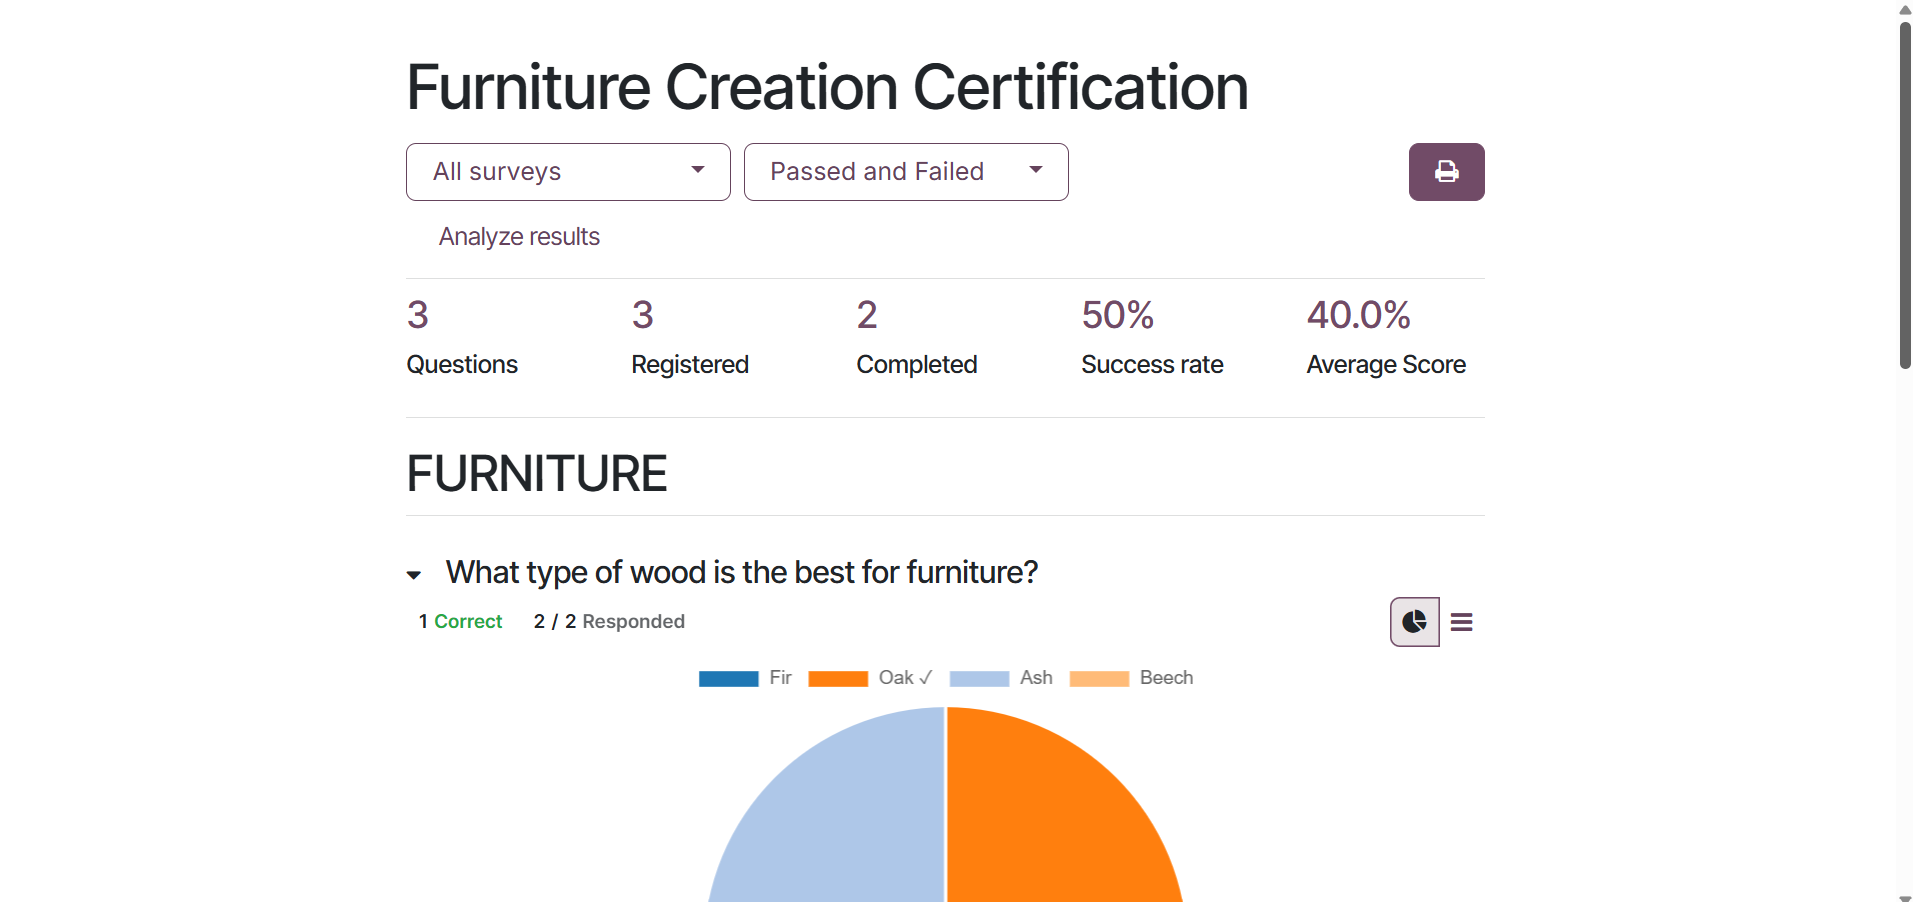Switch to the pie chart view

(1414, 622)
